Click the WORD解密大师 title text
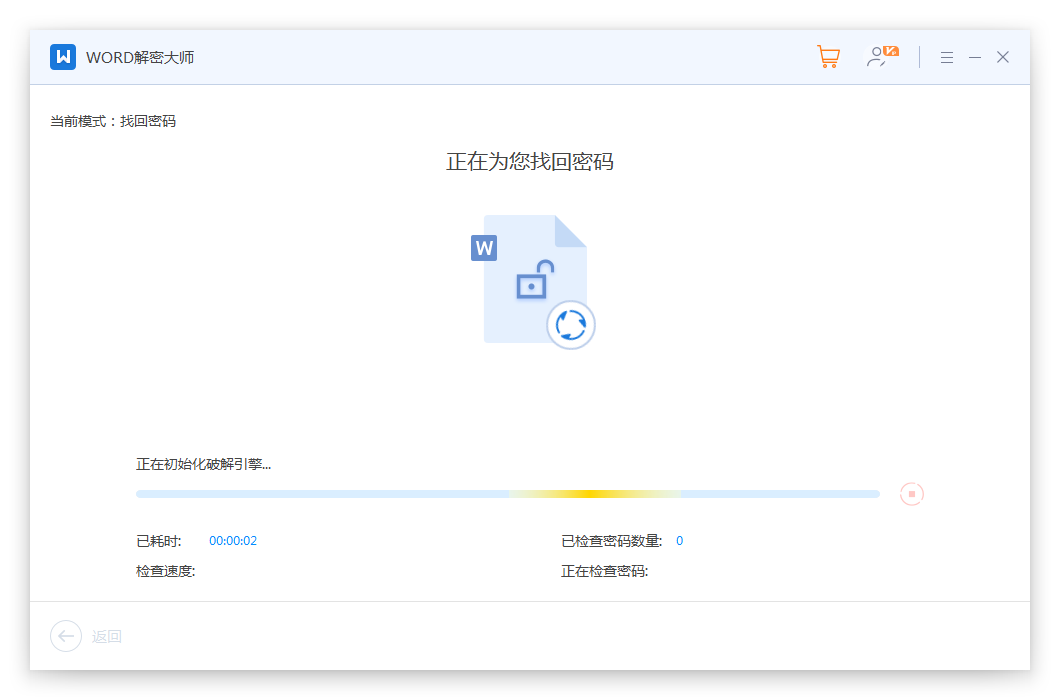Image resolution: width=1060 pixels, height=700 pixels. click(140, 57)
